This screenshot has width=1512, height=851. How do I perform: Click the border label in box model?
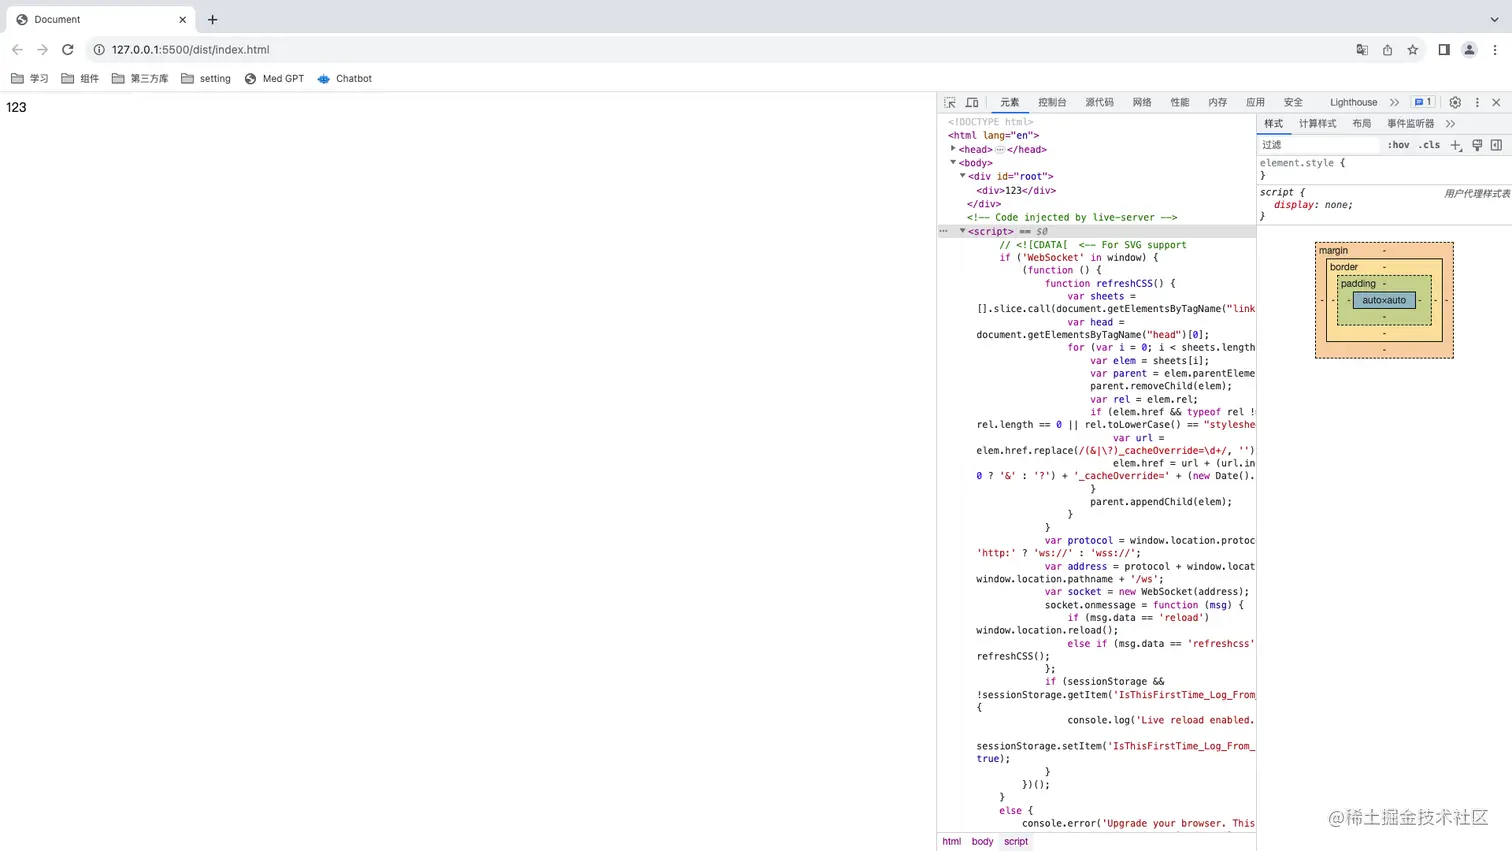[x=1344, y=267]
